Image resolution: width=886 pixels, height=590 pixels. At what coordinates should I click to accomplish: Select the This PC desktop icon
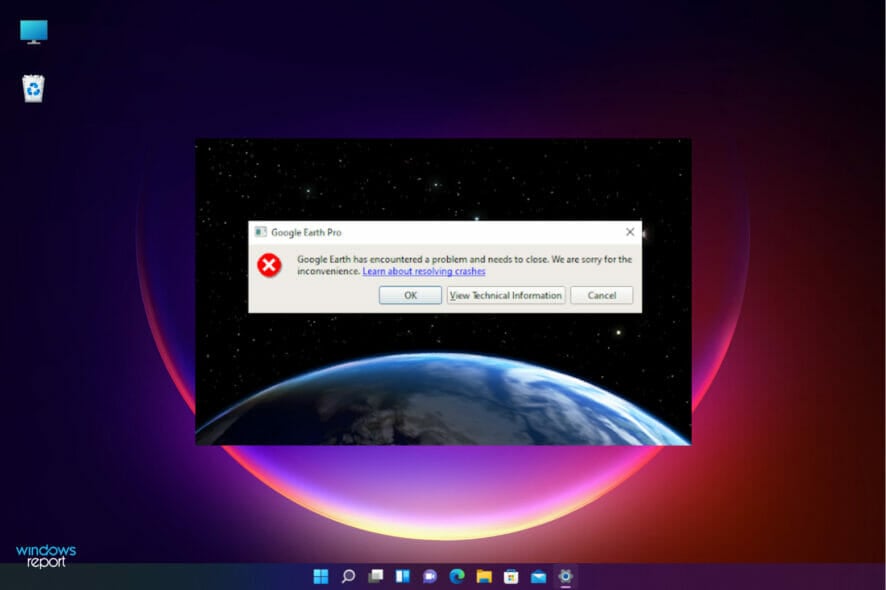coord(34,32)
